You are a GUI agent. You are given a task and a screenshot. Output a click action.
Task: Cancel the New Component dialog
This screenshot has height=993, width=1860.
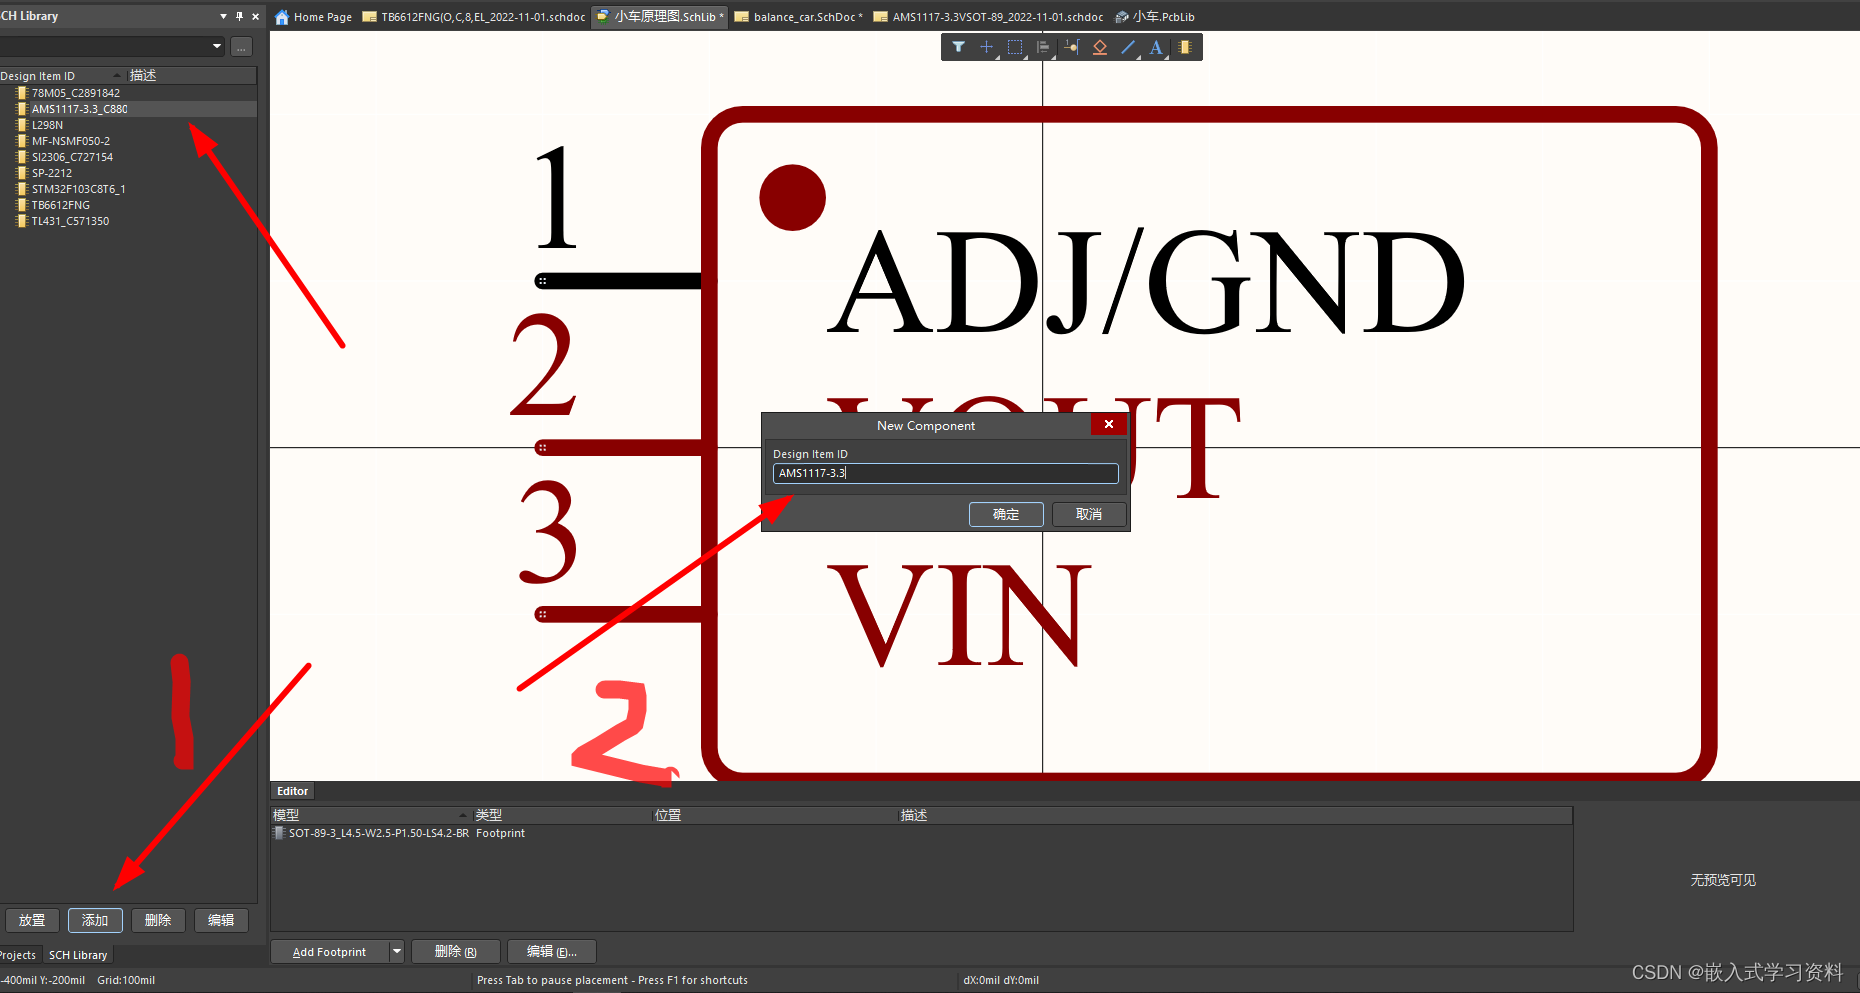tap(1089, 514)
